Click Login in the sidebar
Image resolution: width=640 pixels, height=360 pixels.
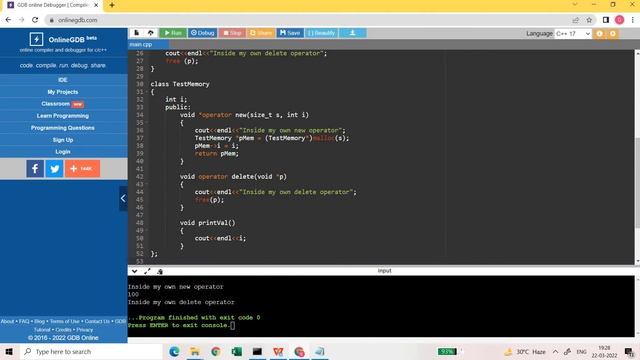pos(63,151)
